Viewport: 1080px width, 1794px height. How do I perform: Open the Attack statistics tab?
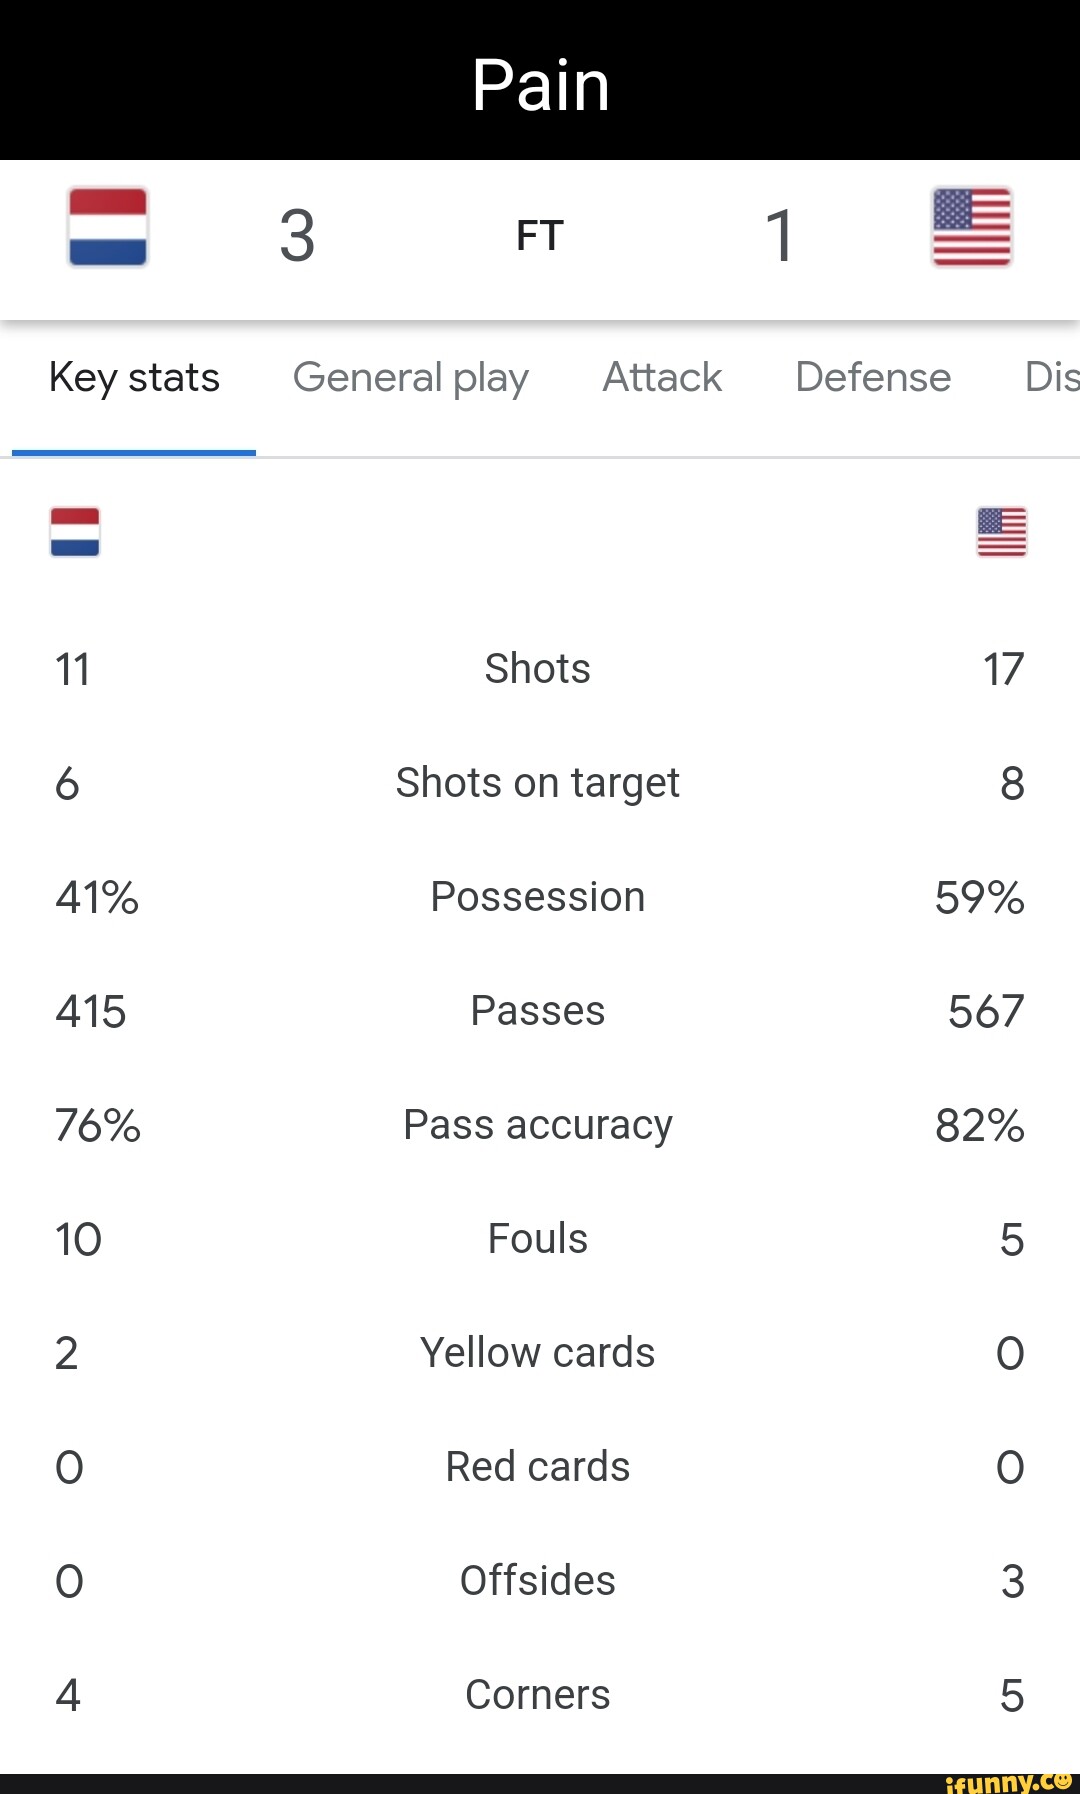click(x=661, y=377)
